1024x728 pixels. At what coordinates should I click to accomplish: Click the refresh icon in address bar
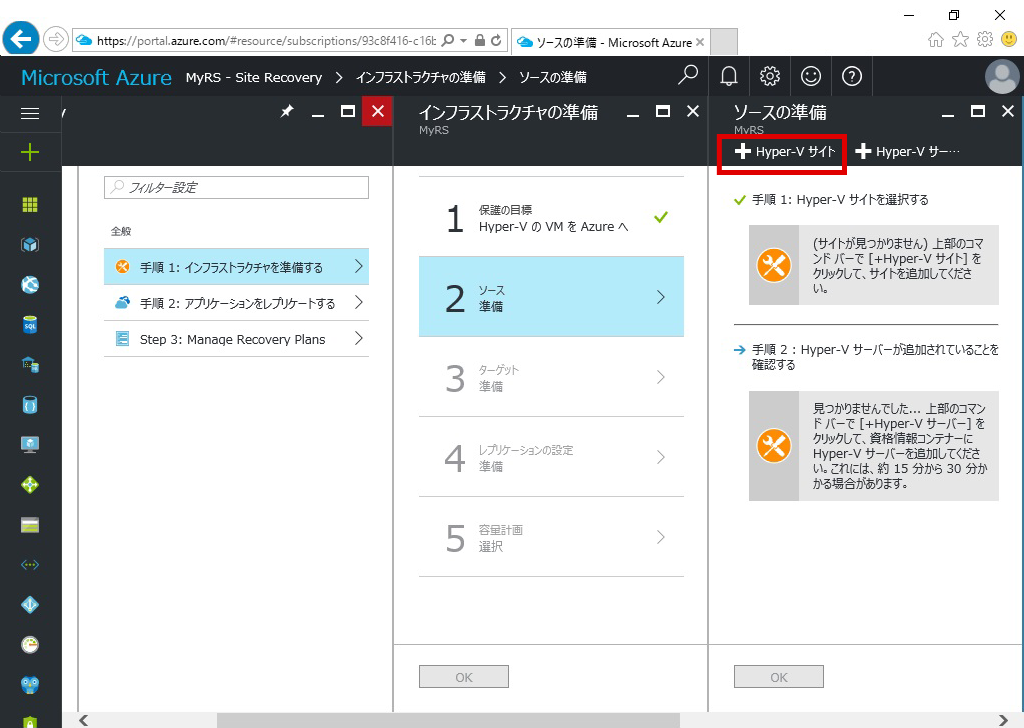coord(496,40)
